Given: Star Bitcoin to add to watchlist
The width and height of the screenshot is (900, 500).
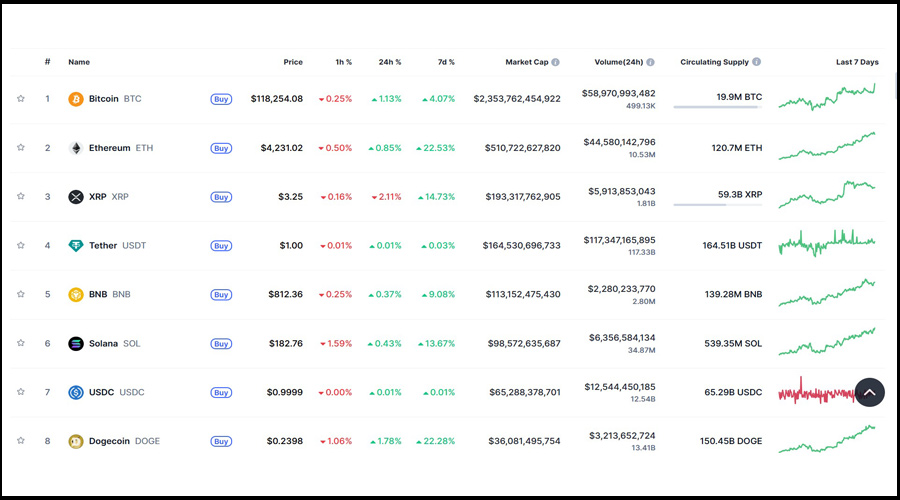Looking at the screenshot, I should (20, 99).
